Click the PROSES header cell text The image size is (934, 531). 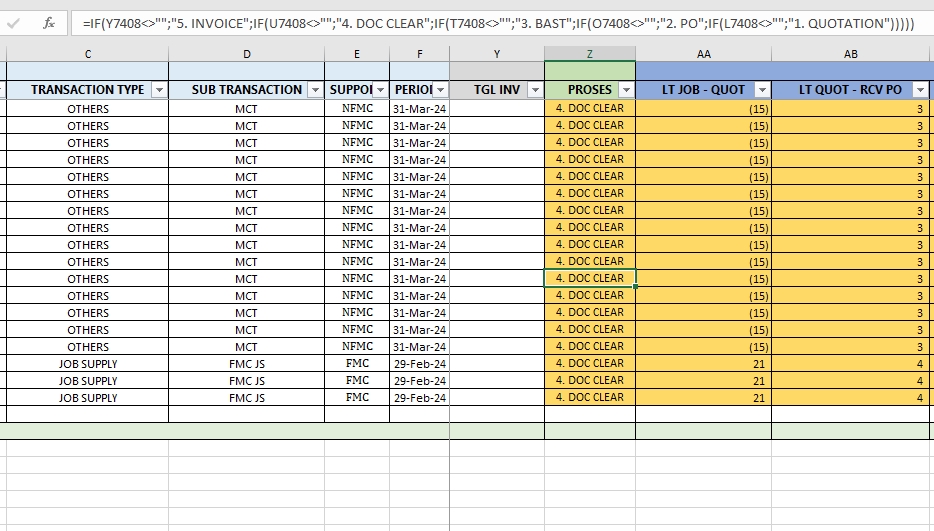point(590,90)
